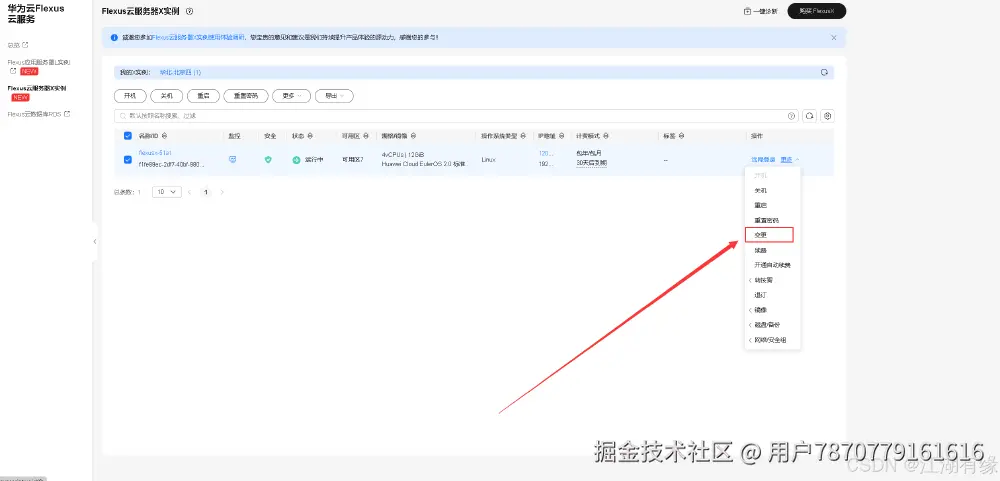The height and width of the screenshot is (481, 1000).
Task: Click the green running status icon
Action: (x=296, y=159)
